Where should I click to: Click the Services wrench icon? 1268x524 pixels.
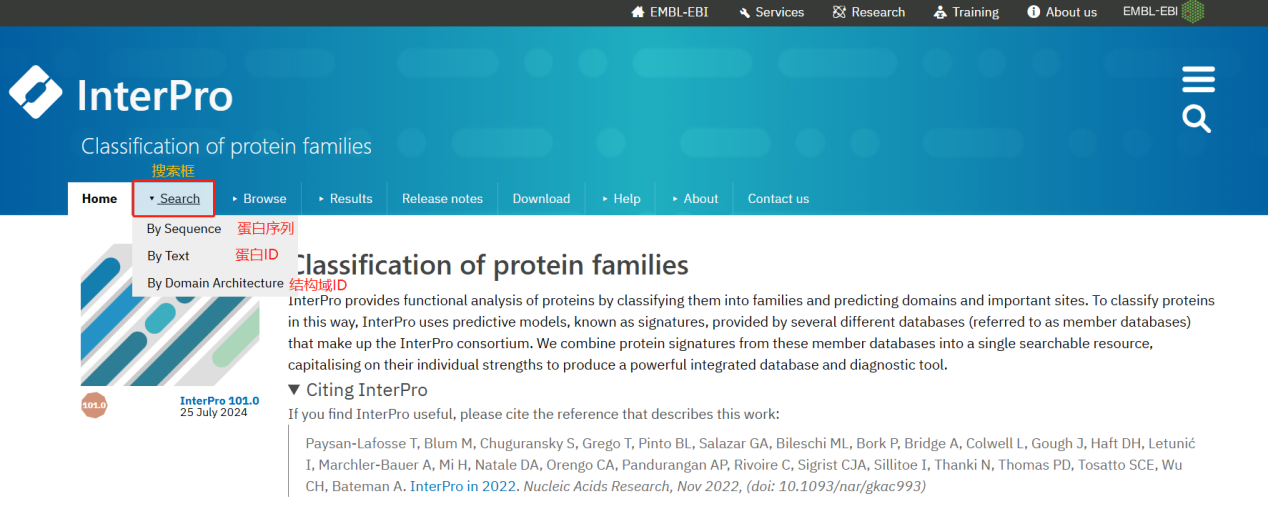click(x=745, y=12)
